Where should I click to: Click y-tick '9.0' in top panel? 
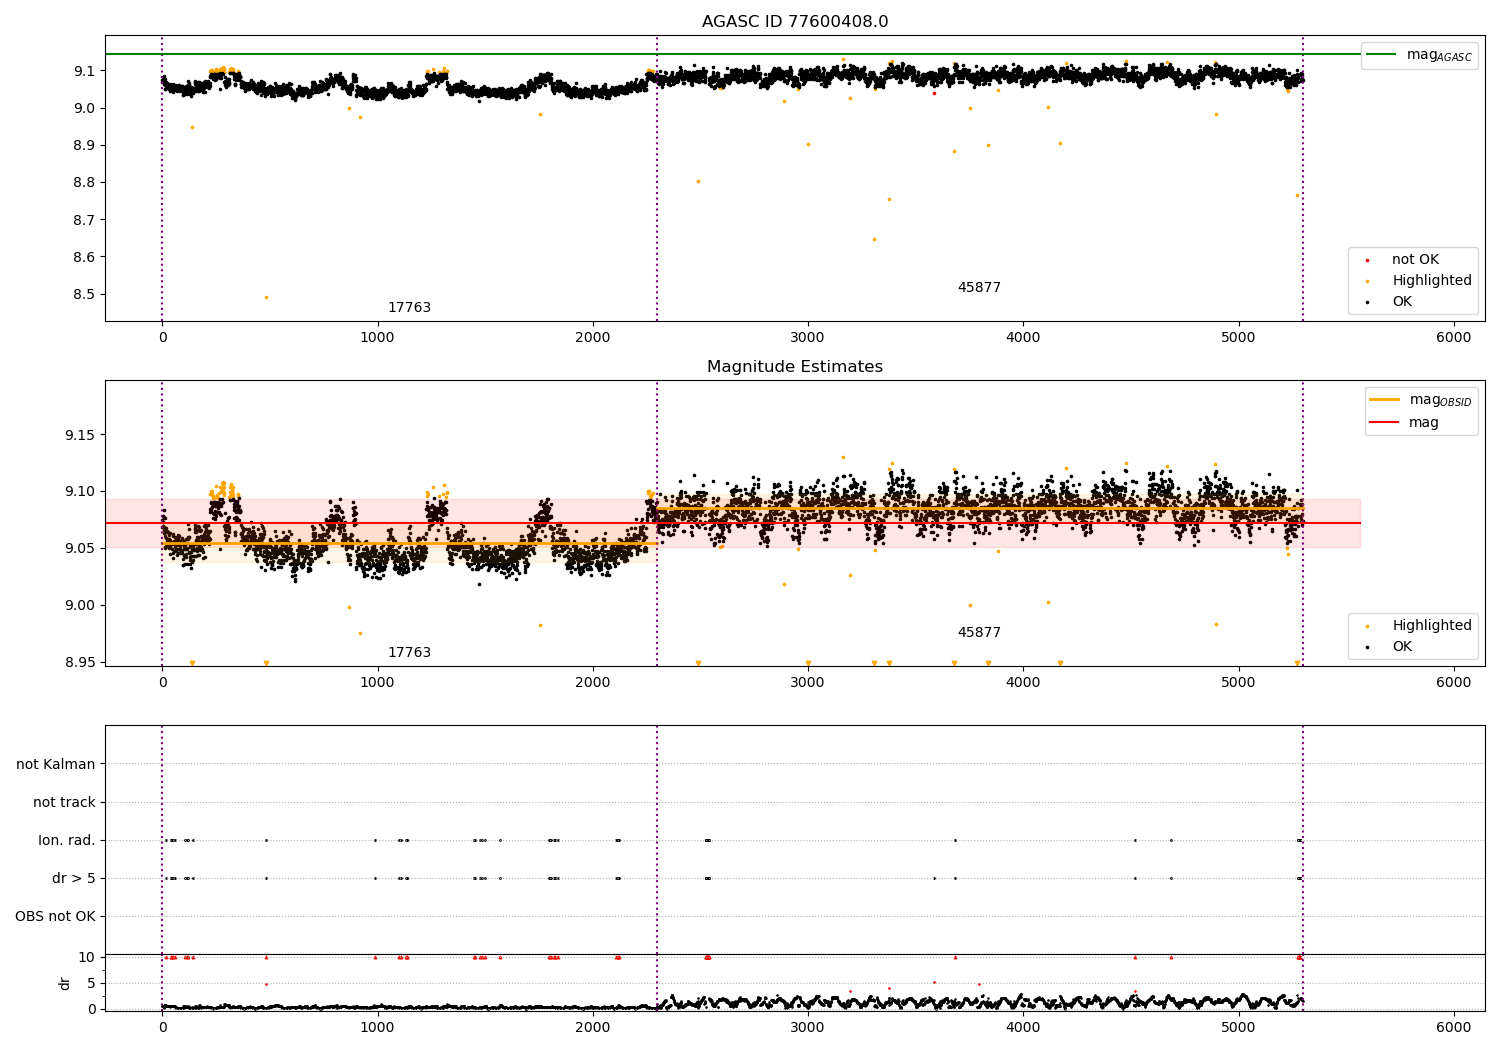[x=83, y=108]
